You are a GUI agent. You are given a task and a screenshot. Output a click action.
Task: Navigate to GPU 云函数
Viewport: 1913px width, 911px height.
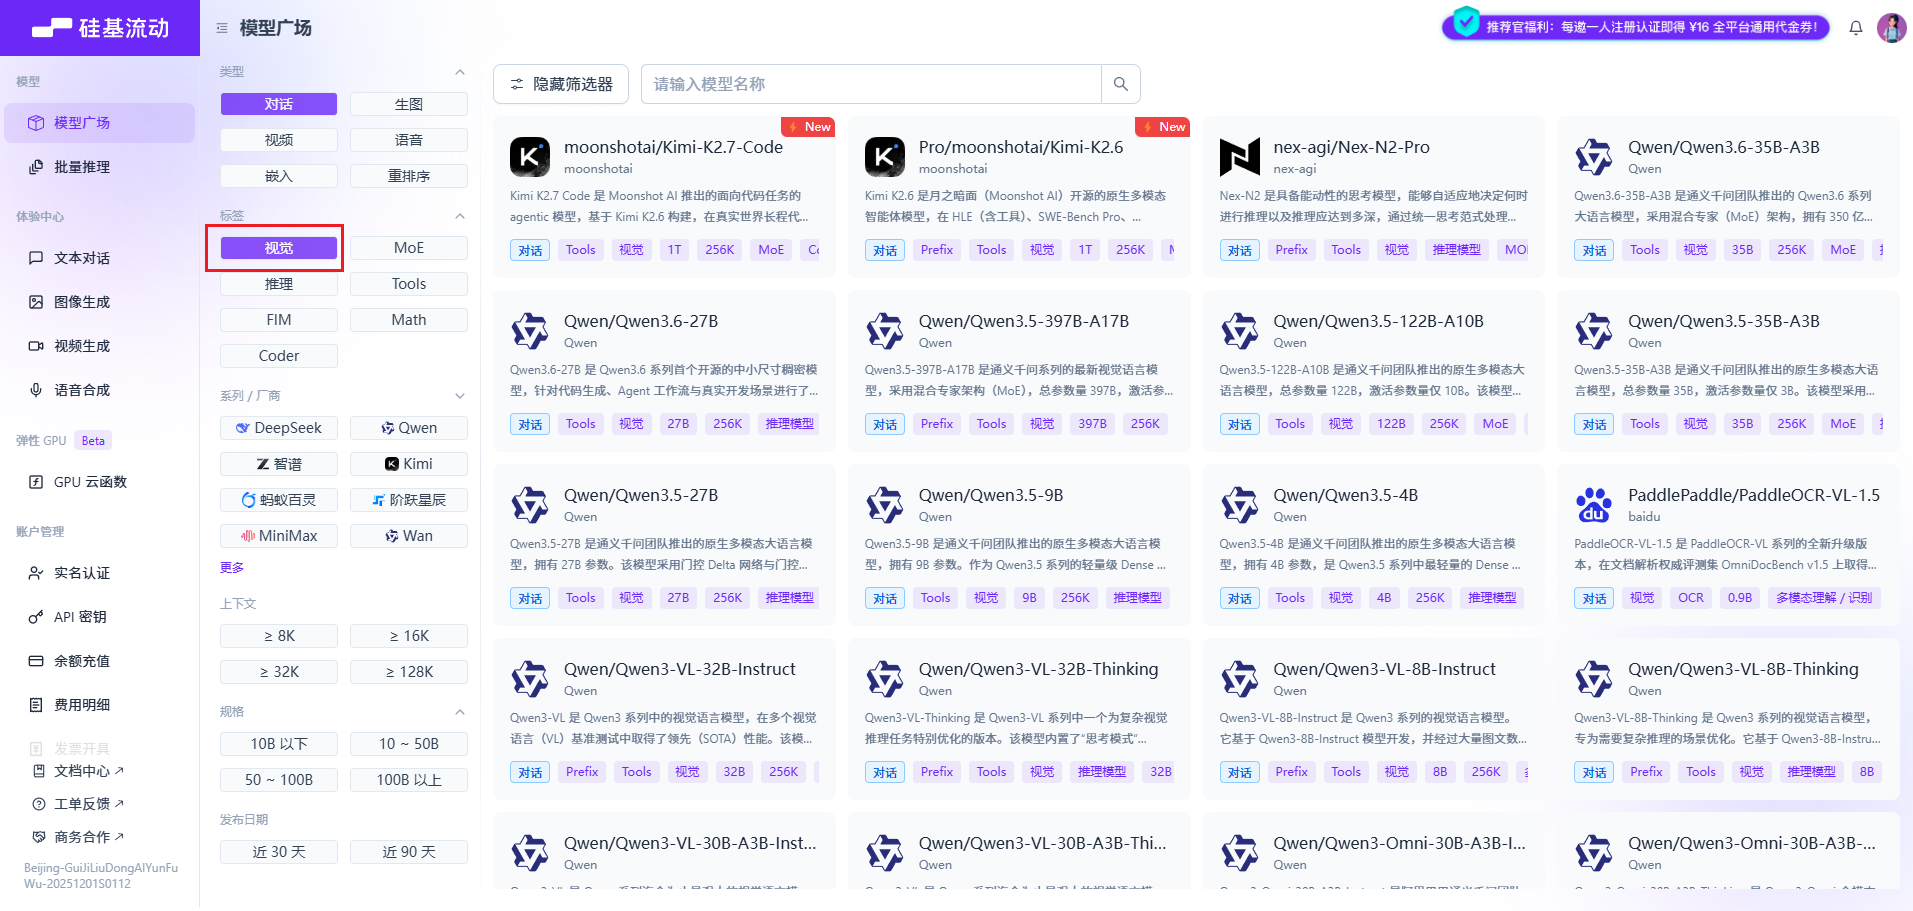tap(99, 482)
